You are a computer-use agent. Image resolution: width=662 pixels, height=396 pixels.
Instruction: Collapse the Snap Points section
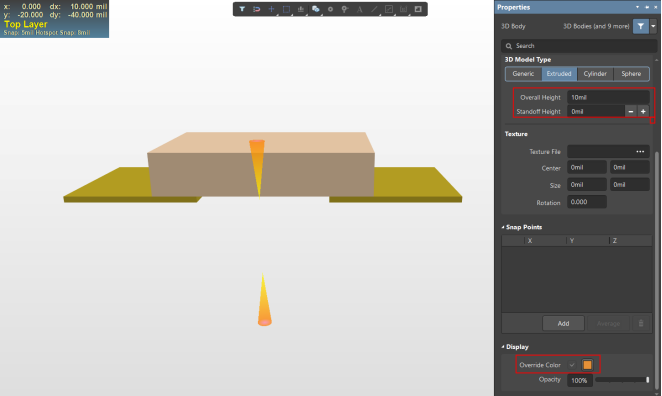point(503,227)
